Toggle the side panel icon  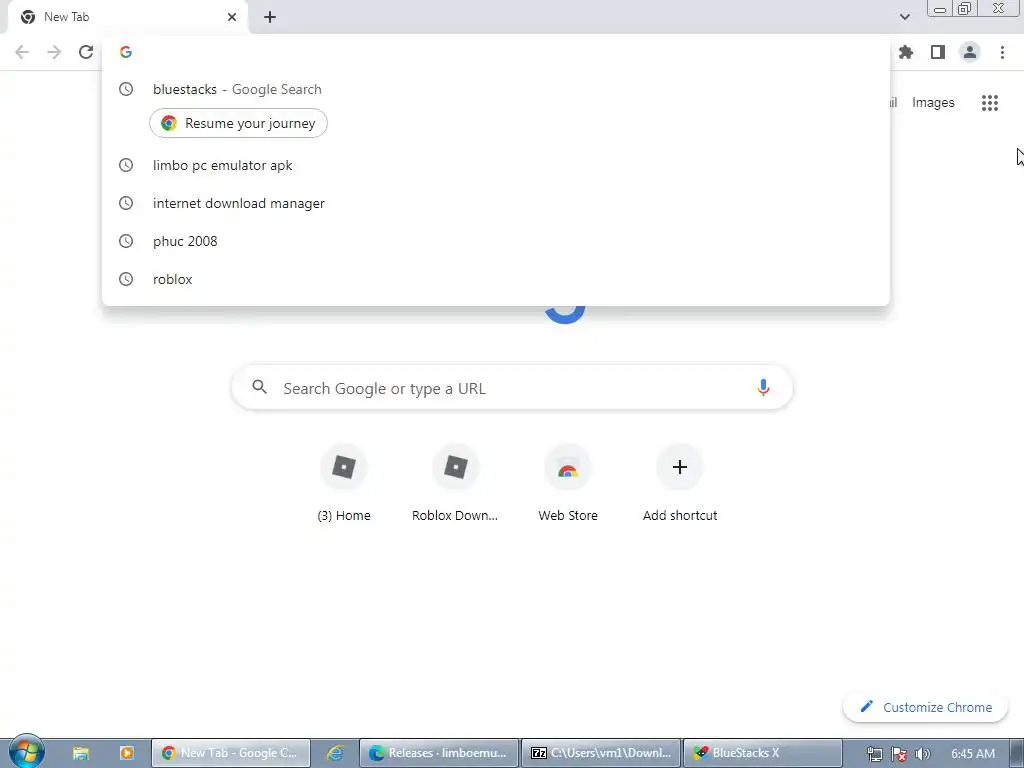pyautogui.click(x=938, y=52)
